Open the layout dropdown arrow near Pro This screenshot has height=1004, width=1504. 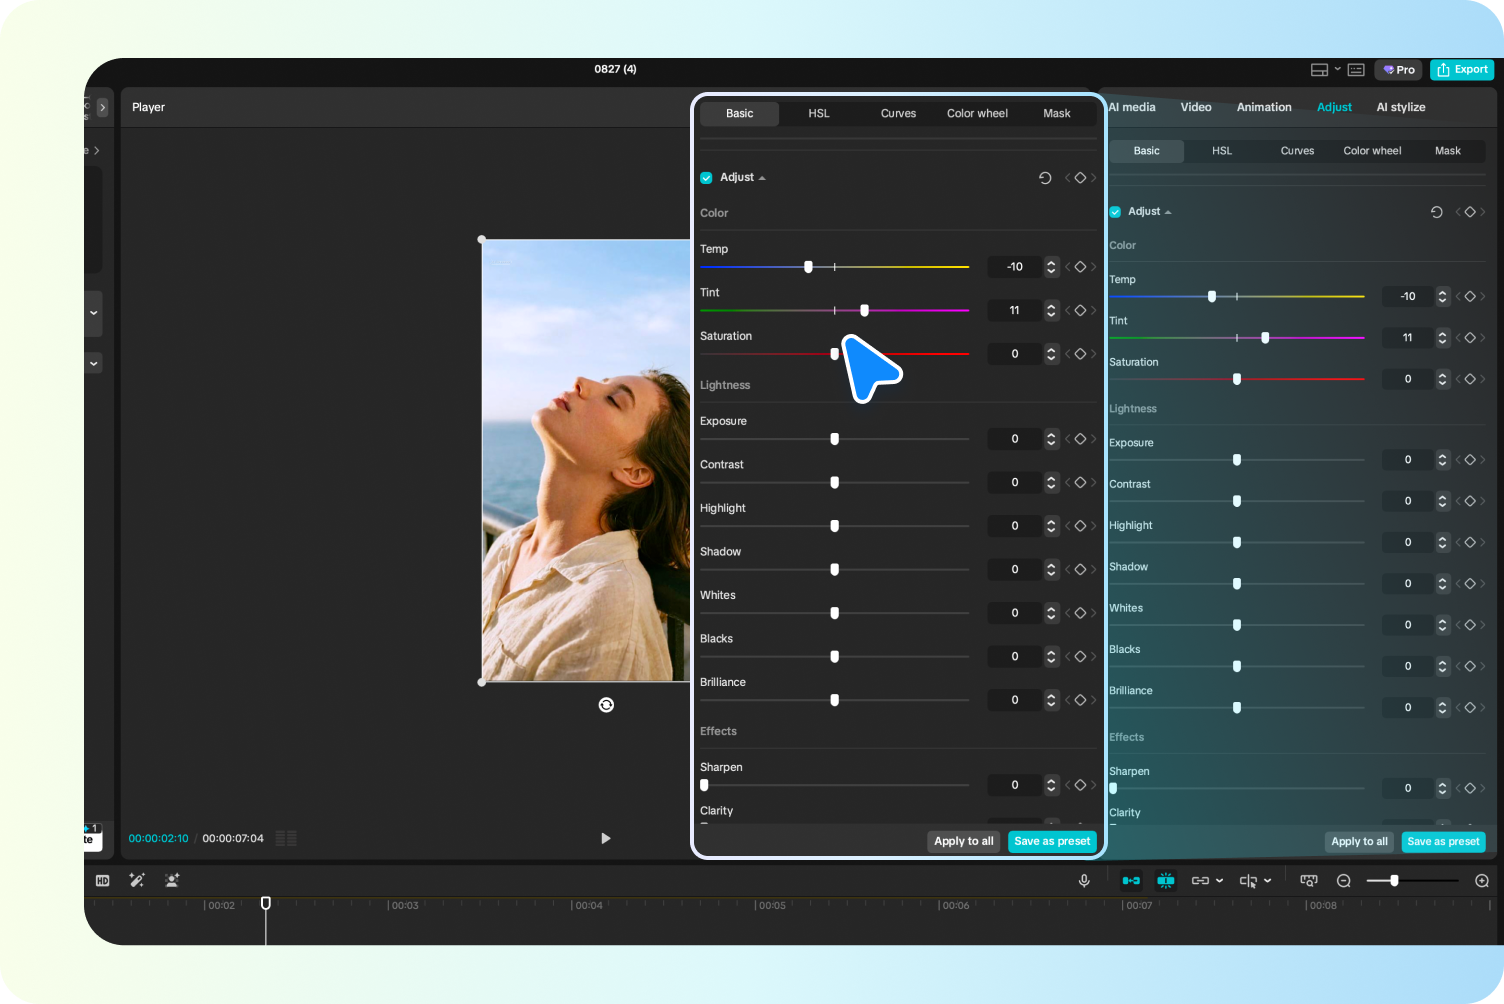click(1337, 69)
